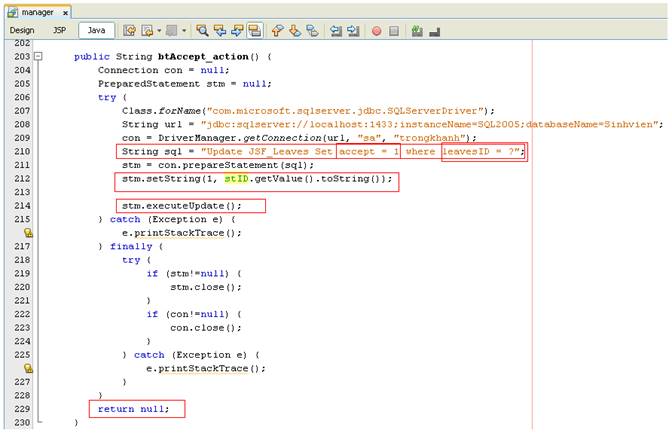
Task: Click the 'return null;' statement
Action: pos(133,409)
